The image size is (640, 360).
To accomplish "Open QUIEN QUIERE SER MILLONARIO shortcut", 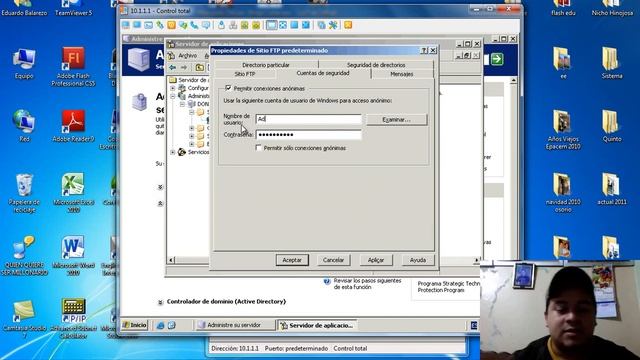I will pyautogui.click(x=24, y=256).
